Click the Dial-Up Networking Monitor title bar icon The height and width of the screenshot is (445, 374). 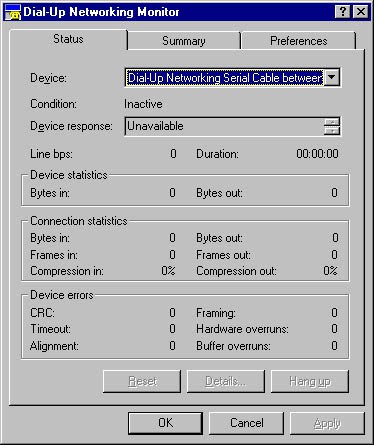13,12
